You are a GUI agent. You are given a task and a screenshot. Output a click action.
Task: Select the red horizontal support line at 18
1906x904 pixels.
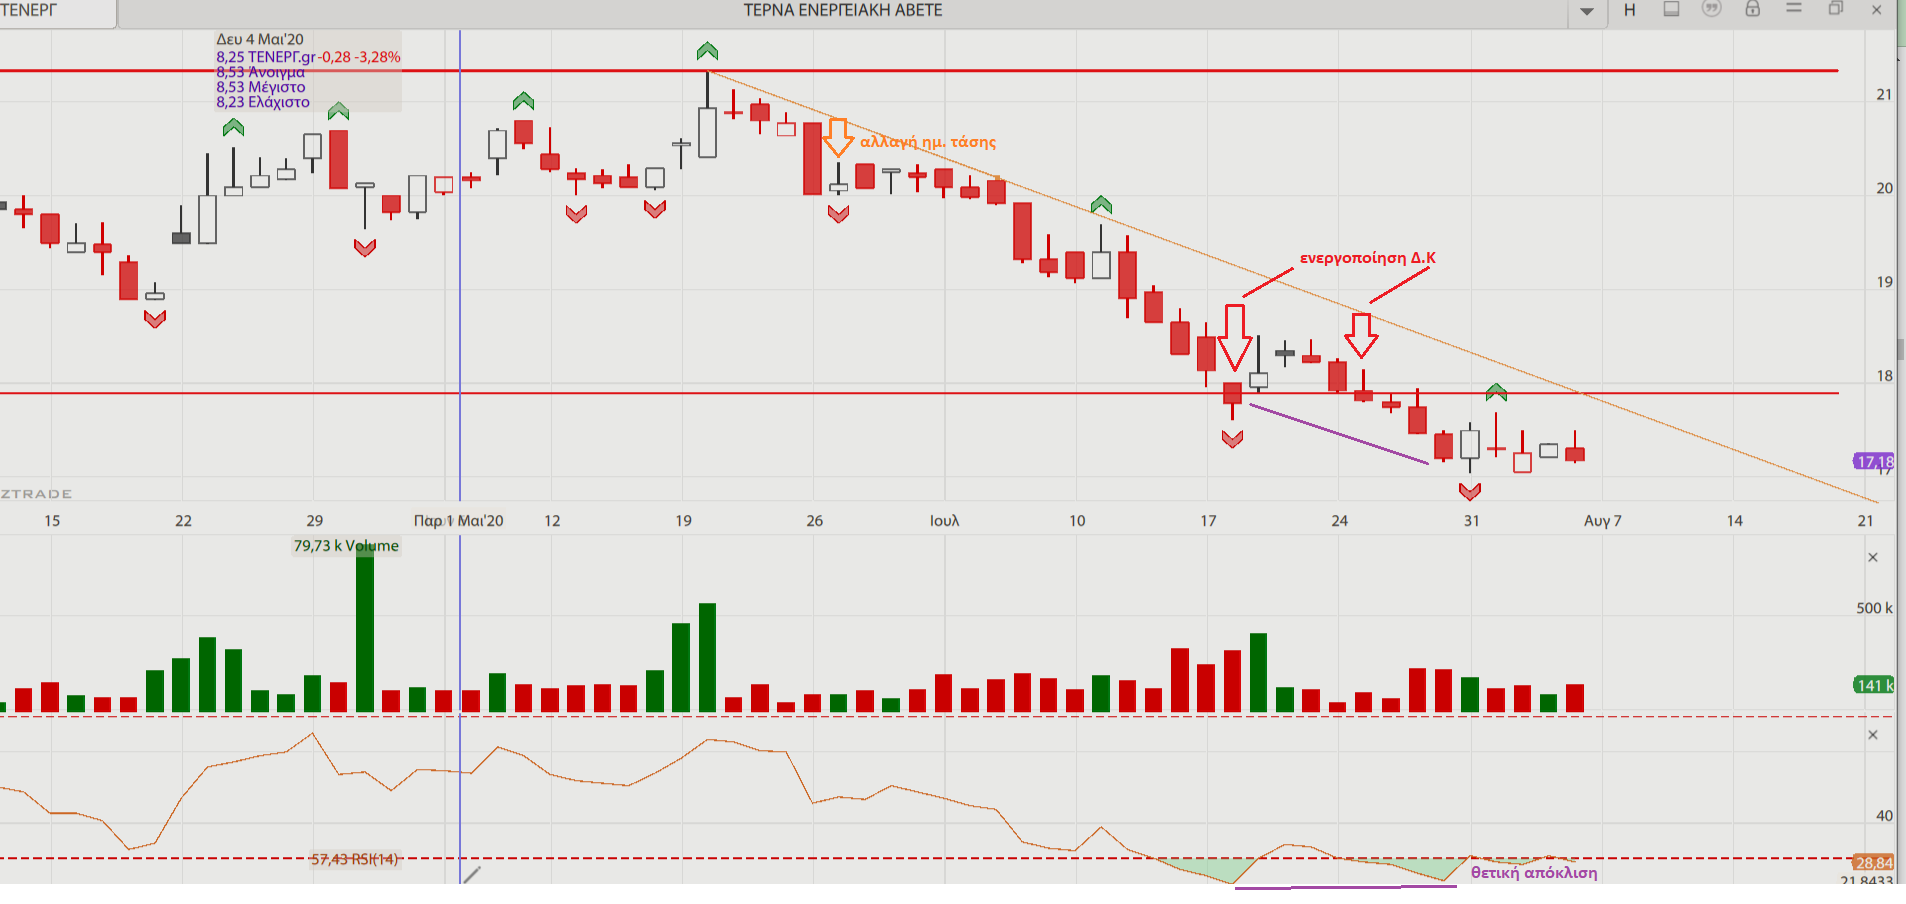click(919, 393)
